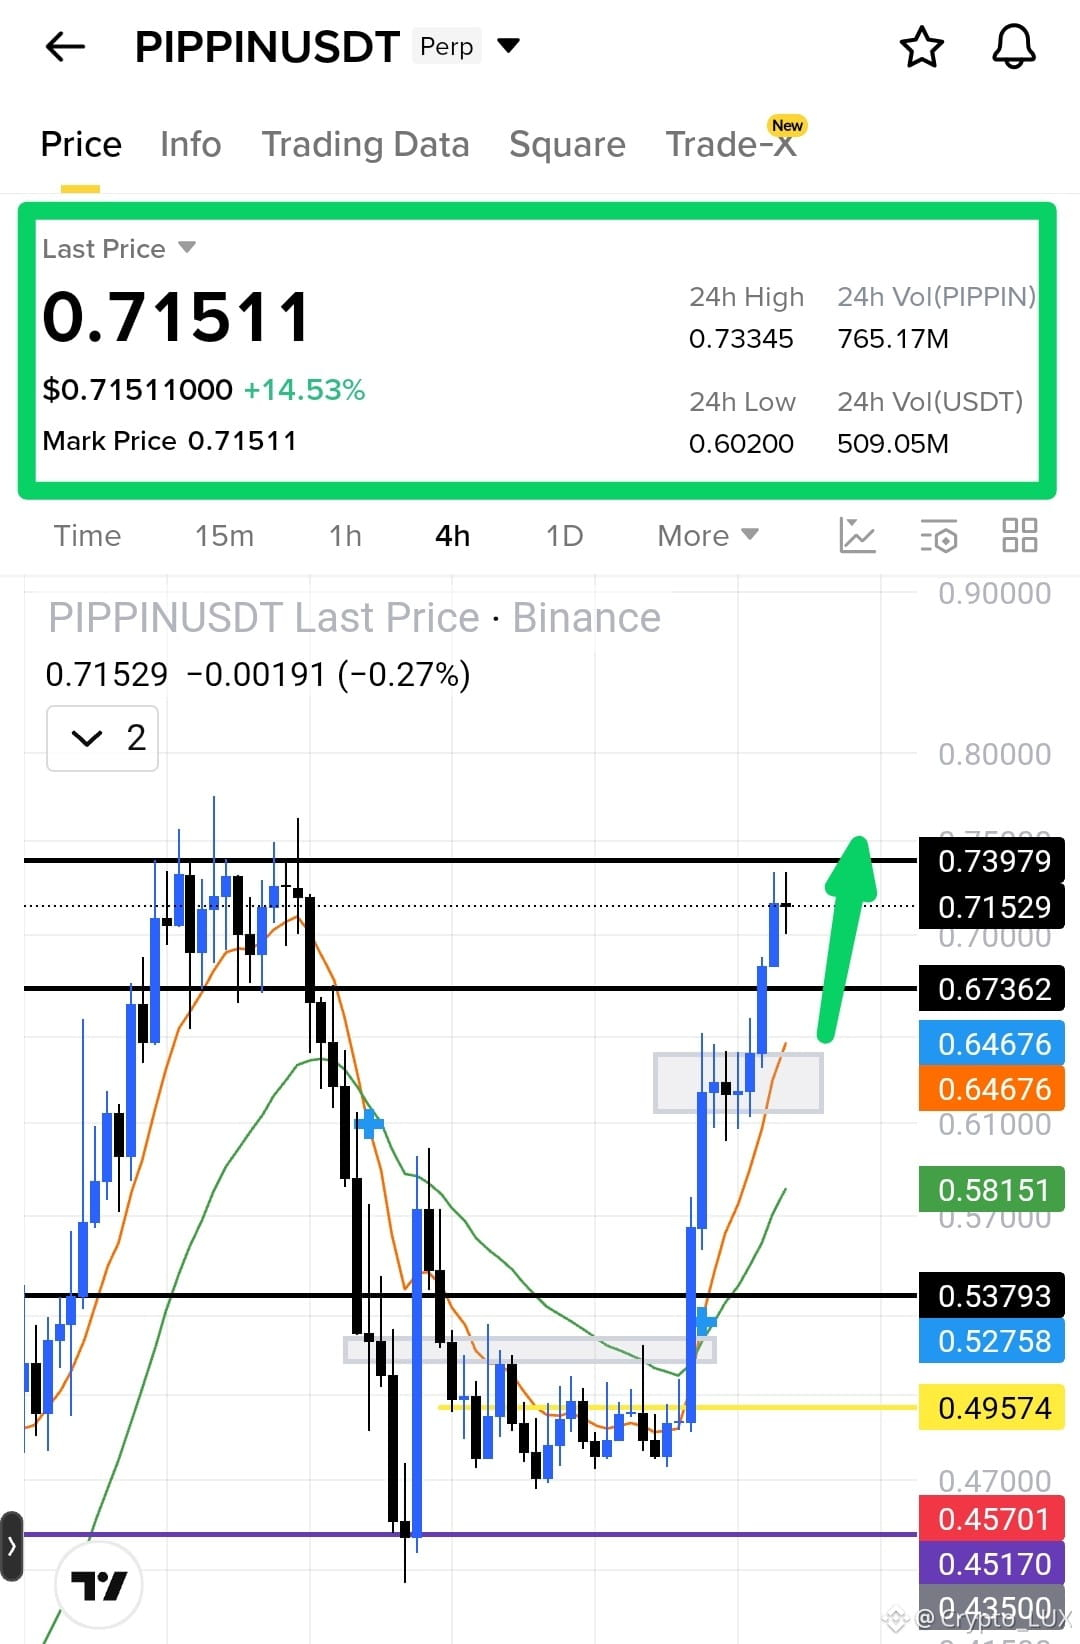Screen dimensions: 1080x1644
Task: Select the 1D chart interval
Action: click(x=564, y=536)
